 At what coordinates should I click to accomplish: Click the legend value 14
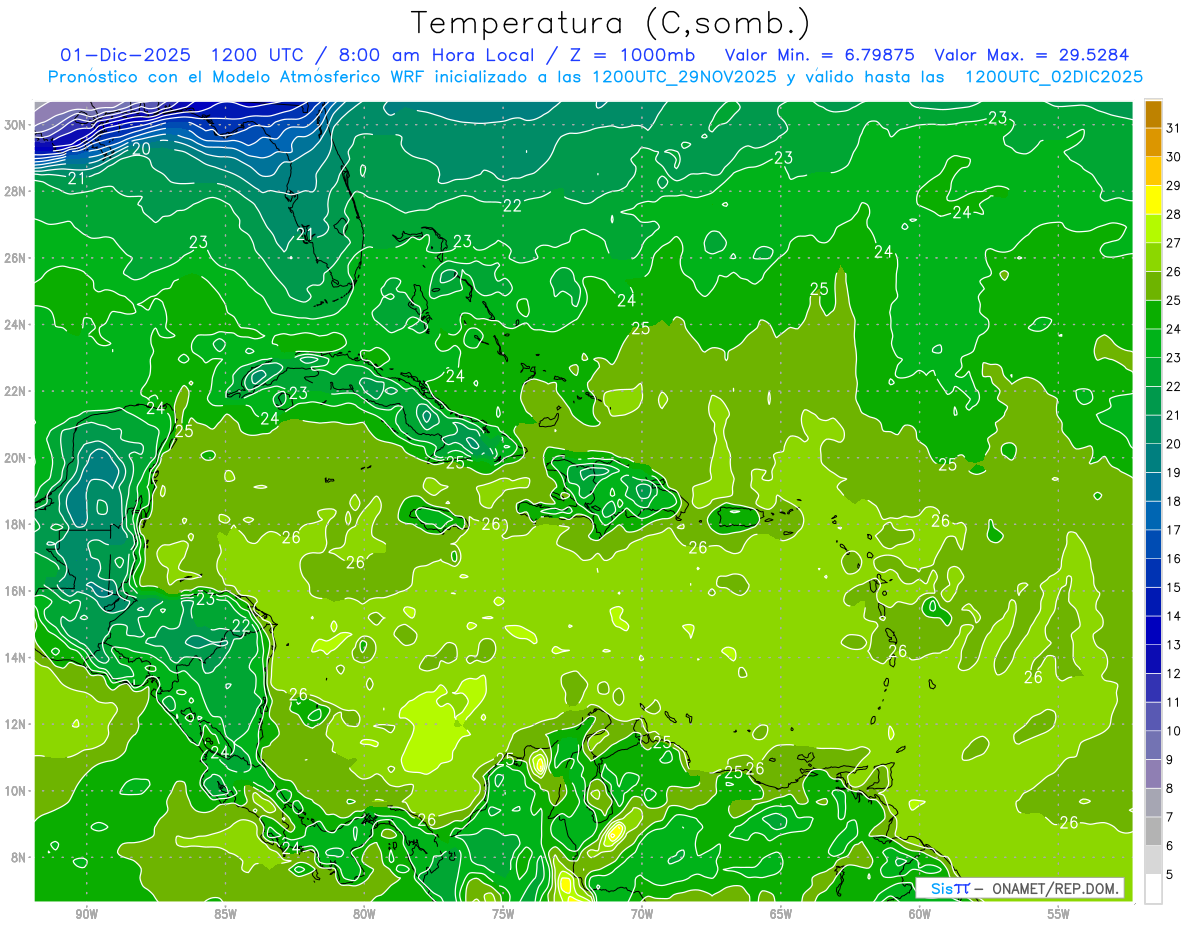(1174, 616)
